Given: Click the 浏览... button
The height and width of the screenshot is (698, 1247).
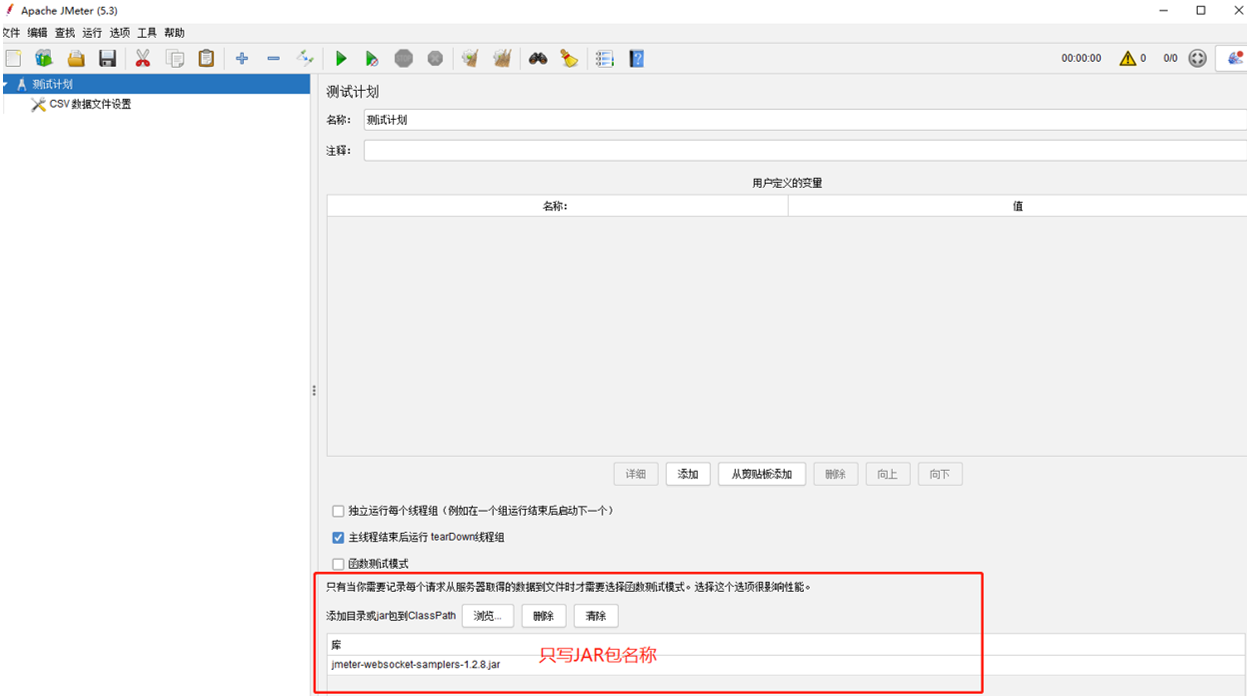Looking at the screenshot, I should click(488, 616).
